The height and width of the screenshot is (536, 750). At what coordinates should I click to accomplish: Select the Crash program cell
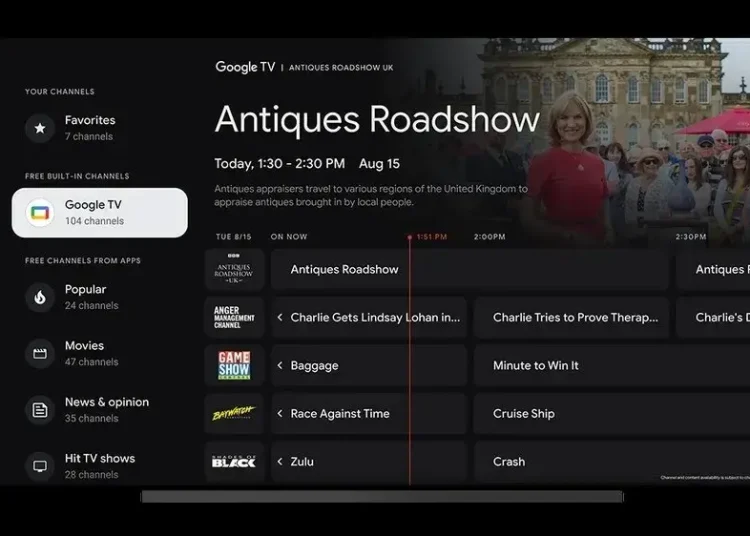pos(612,461)
